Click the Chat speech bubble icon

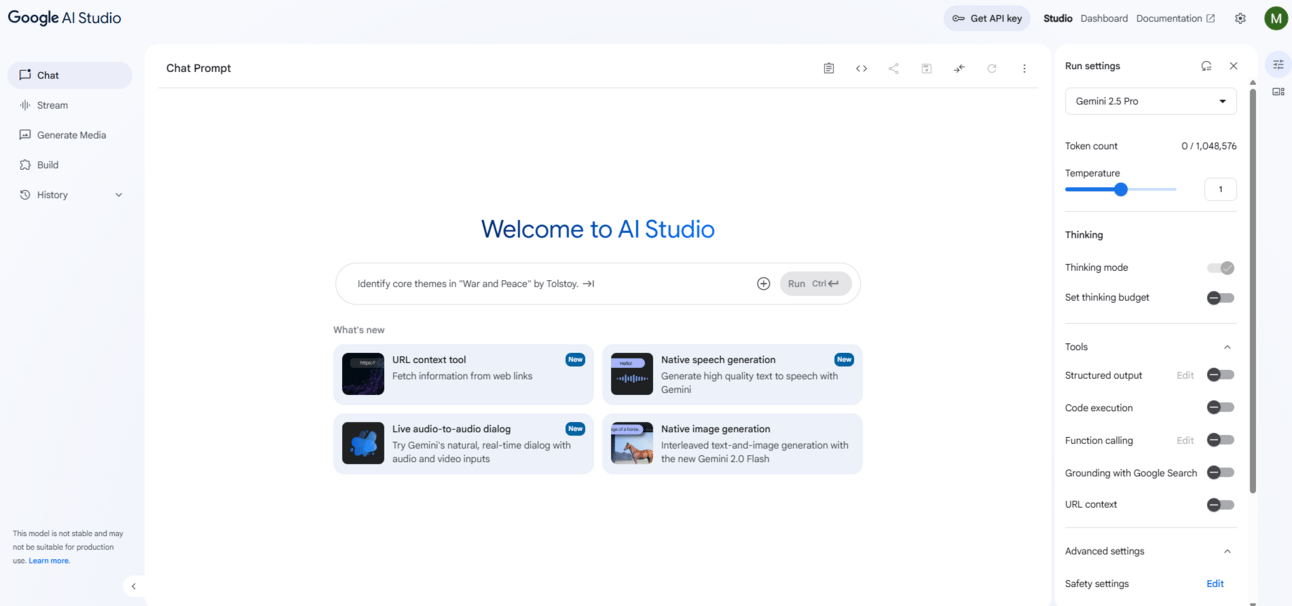(25, 75)
